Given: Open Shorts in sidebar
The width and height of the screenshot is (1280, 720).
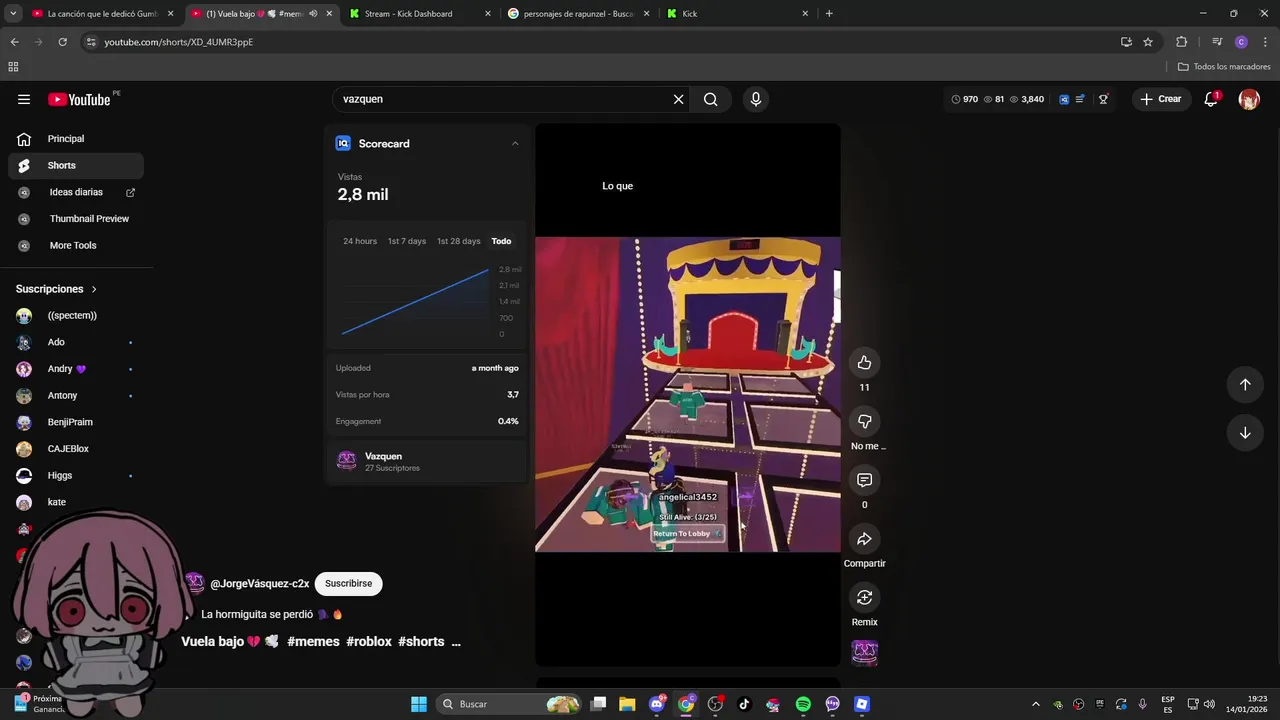Looking at the screenshot, I should click(76, 165).
